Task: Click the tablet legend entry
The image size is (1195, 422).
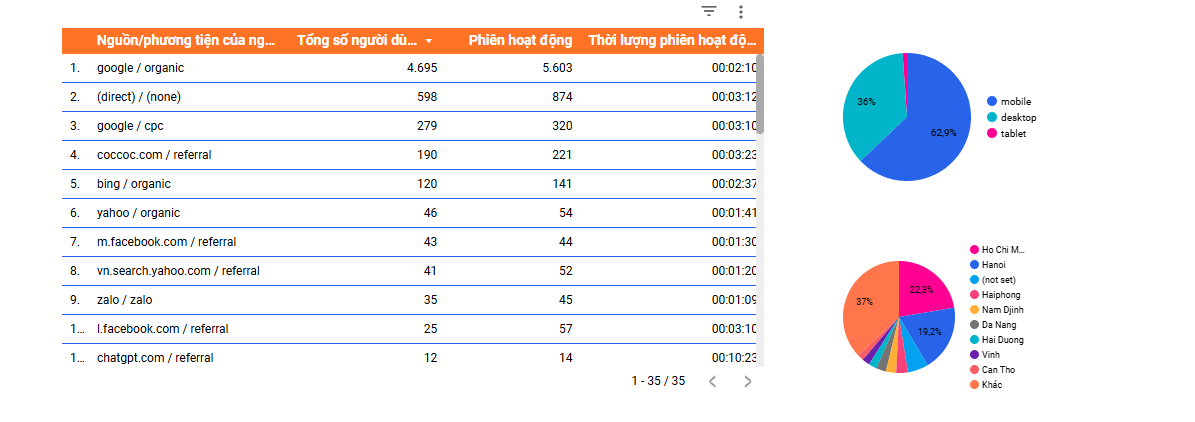Action: click(1012, 133)
